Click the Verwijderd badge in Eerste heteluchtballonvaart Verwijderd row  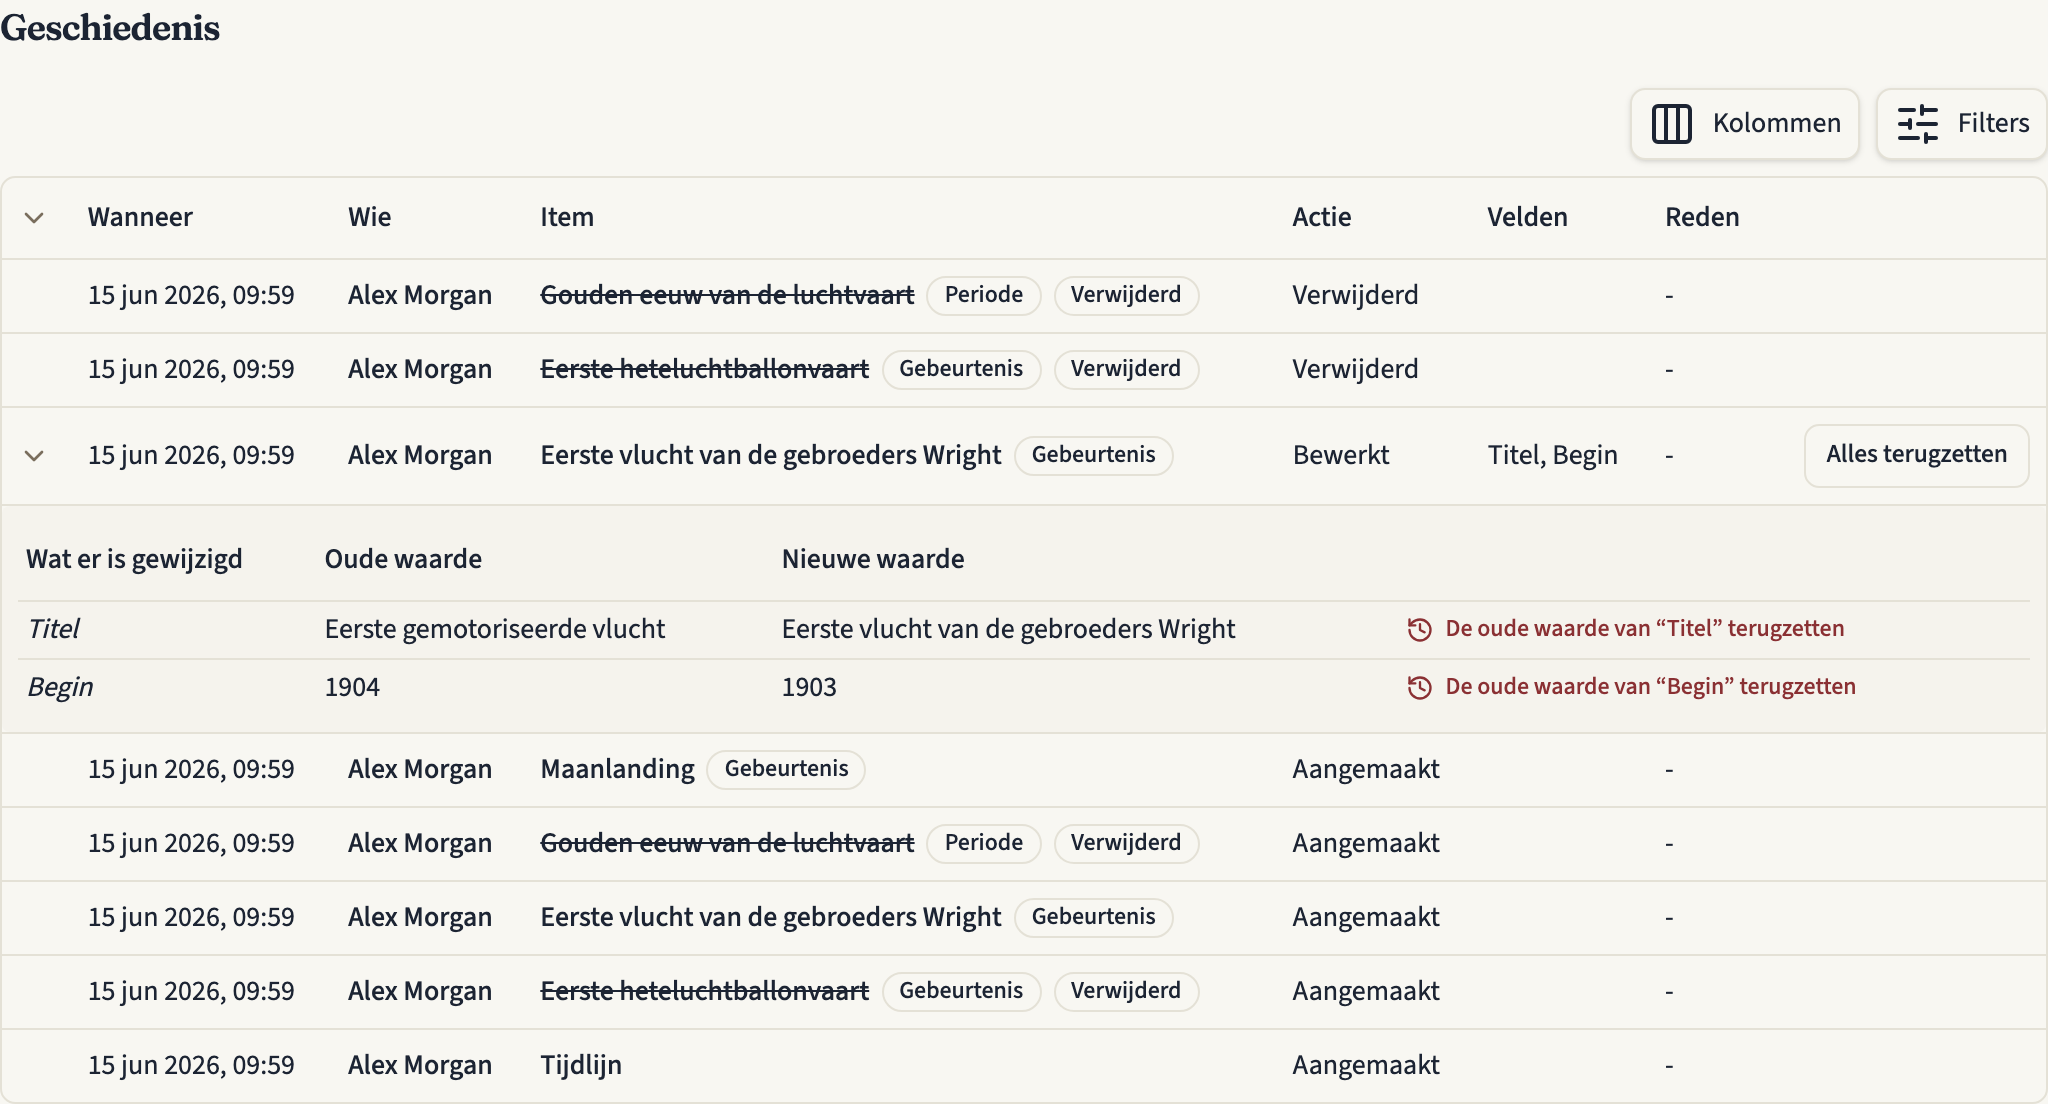point(1126,369)
